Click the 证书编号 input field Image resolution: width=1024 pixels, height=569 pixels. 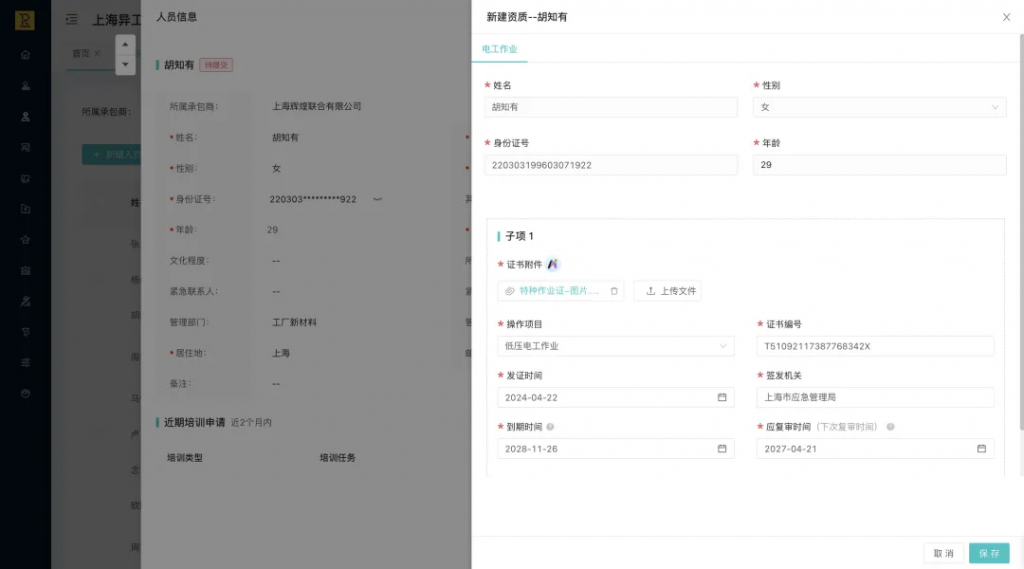click(875, 346)
